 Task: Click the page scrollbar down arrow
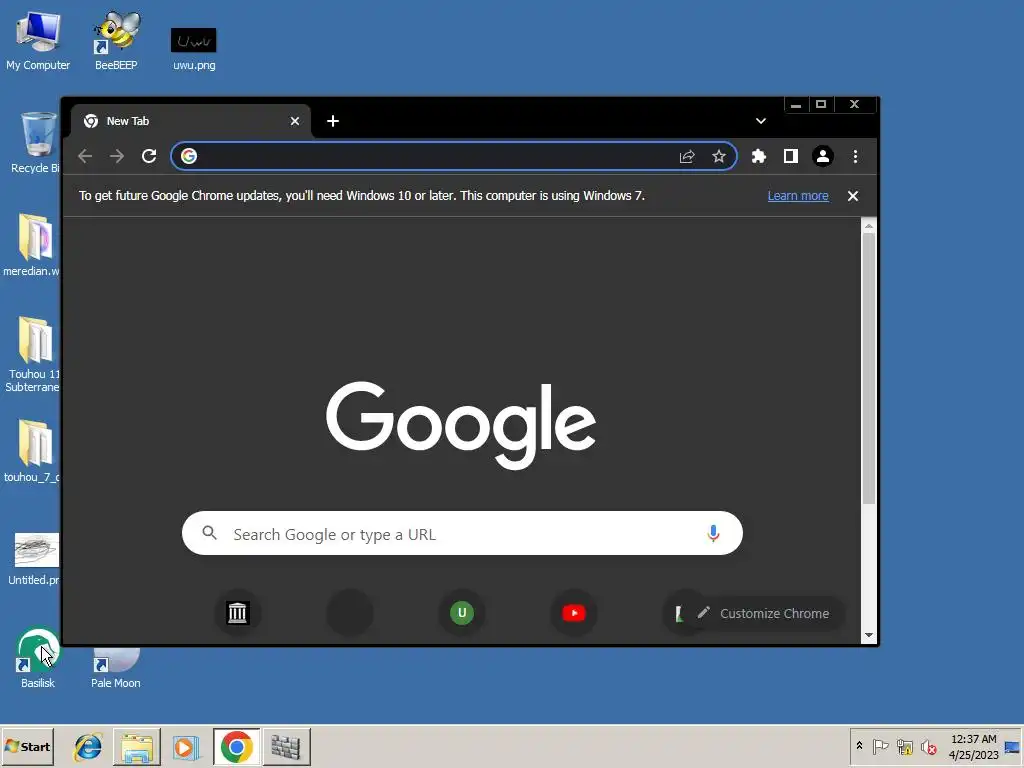869,635
